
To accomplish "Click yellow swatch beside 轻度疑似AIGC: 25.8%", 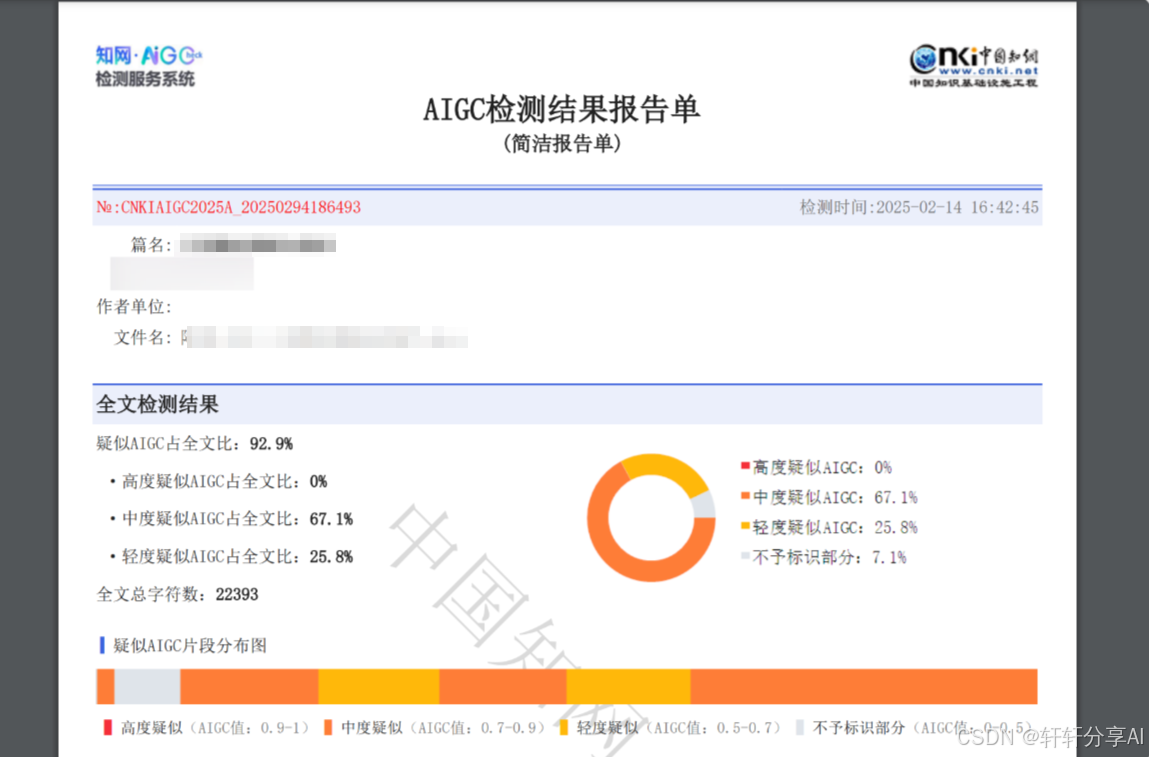I will coord(745,526).
